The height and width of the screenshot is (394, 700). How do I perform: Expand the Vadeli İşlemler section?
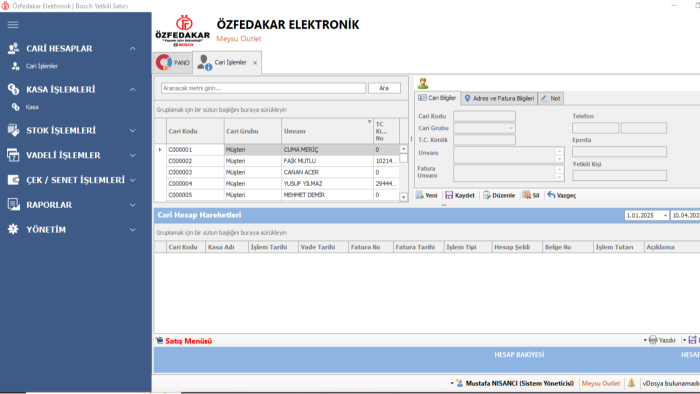133,155
